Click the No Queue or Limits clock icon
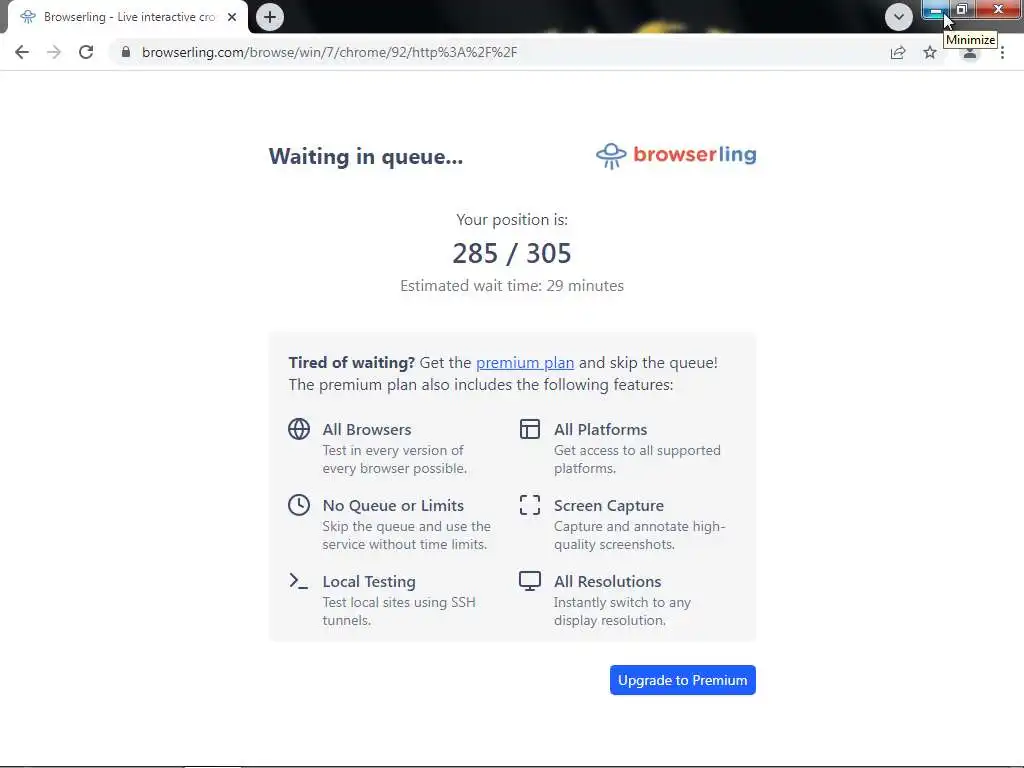The height and width of the screenshot is (768, 1024). [x=299, y=505]
